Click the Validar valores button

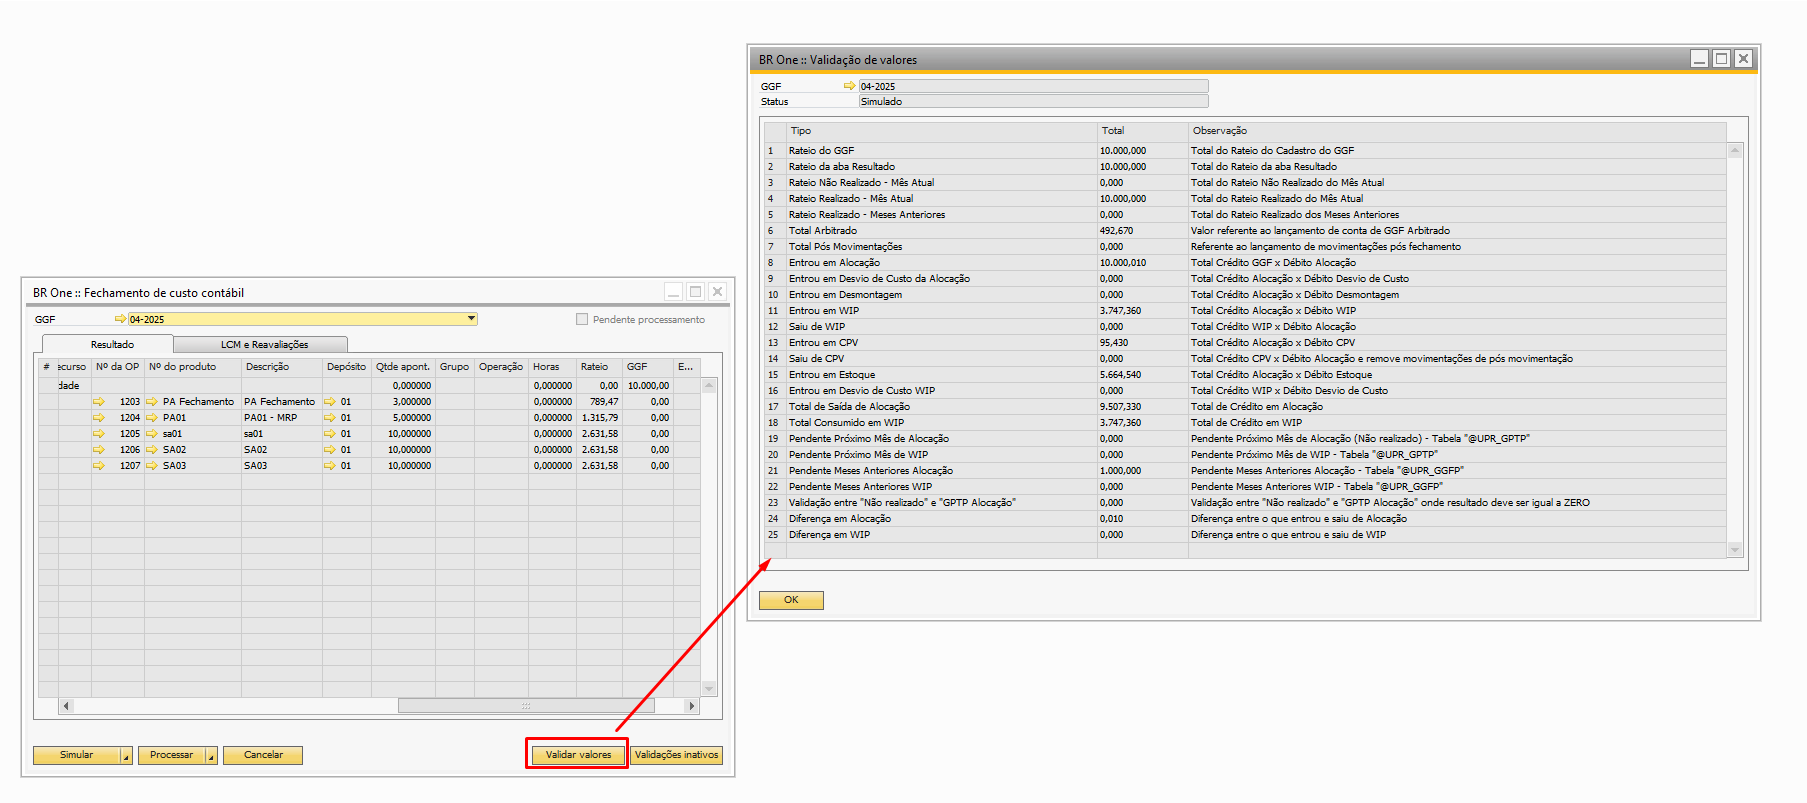click(x=578, y=755)
